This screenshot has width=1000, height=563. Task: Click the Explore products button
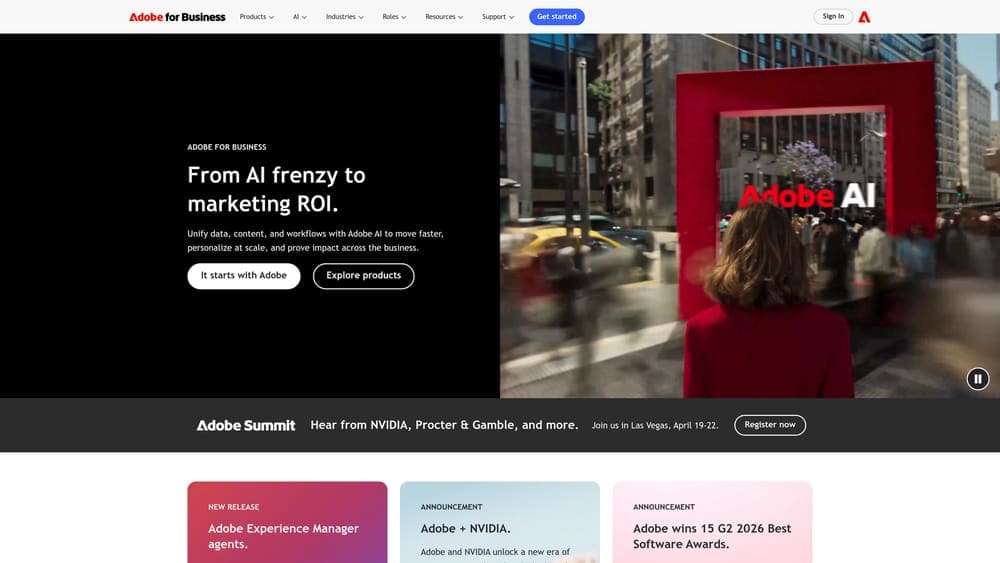click(x=364, y=276)
